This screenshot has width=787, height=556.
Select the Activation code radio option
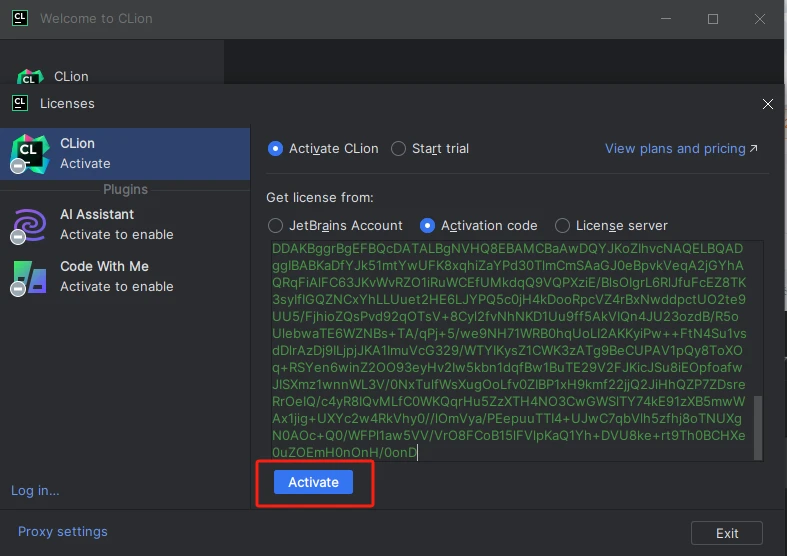[428, 225]
